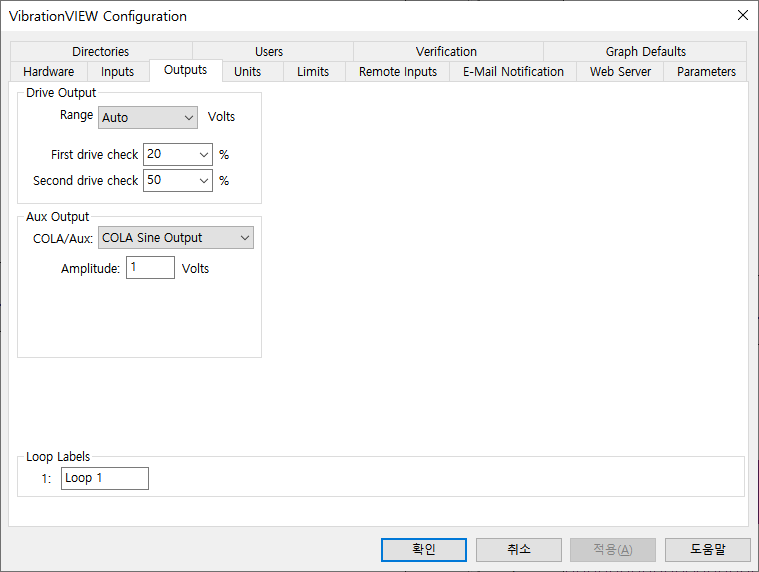Open the Limits tab
The width and height of the screenshot is (759, 572).
(x=313, y=72)
